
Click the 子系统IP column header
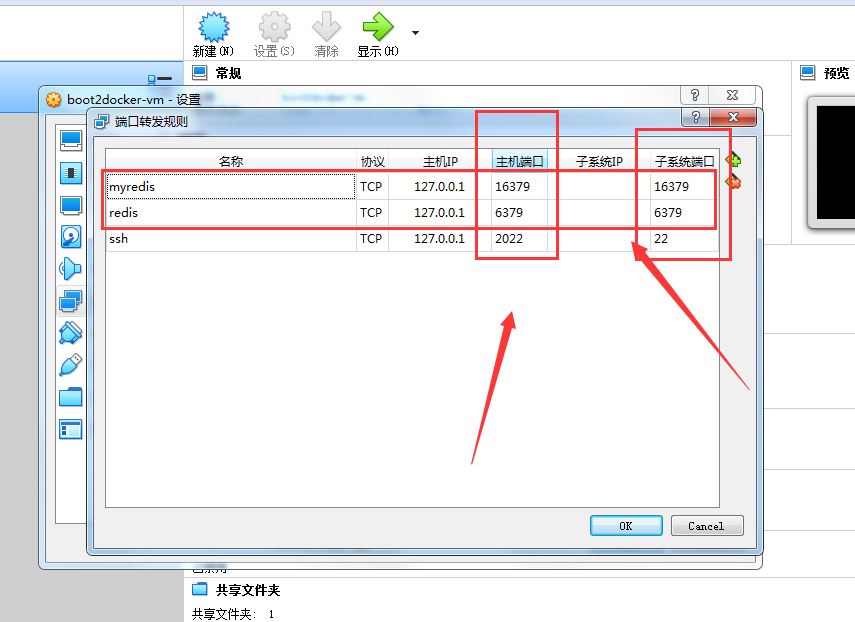599,161
